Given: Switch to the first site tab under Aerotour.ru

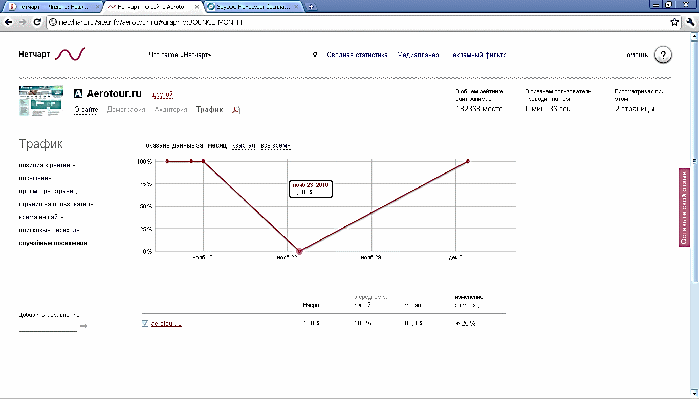Looking at the screenshot, I should 87,110.
